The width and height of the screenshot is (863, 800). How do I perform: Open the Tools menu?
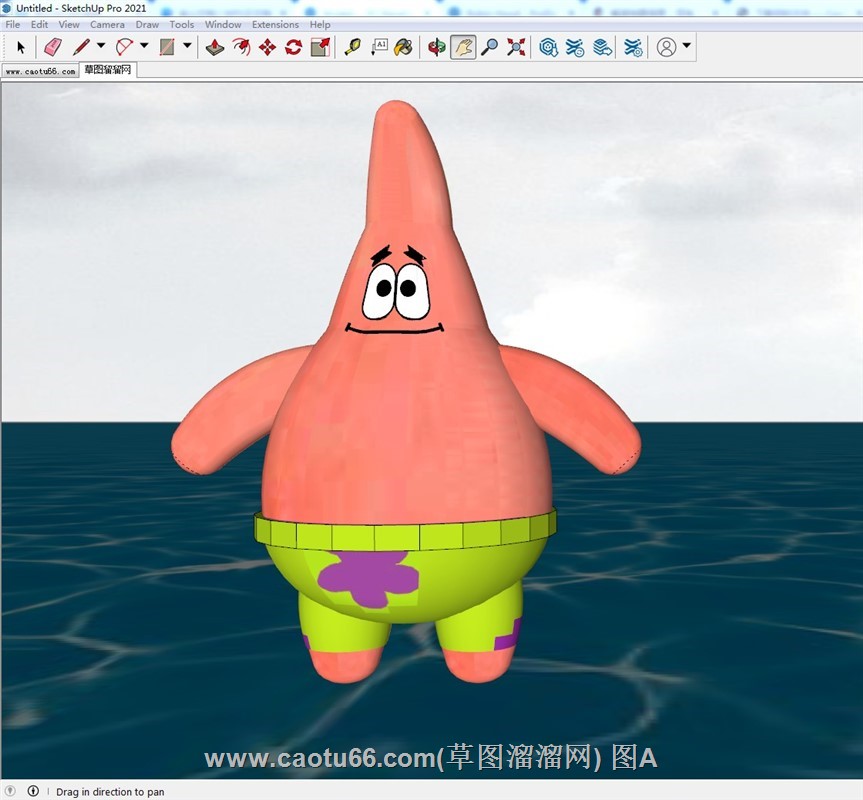[182, 24]
